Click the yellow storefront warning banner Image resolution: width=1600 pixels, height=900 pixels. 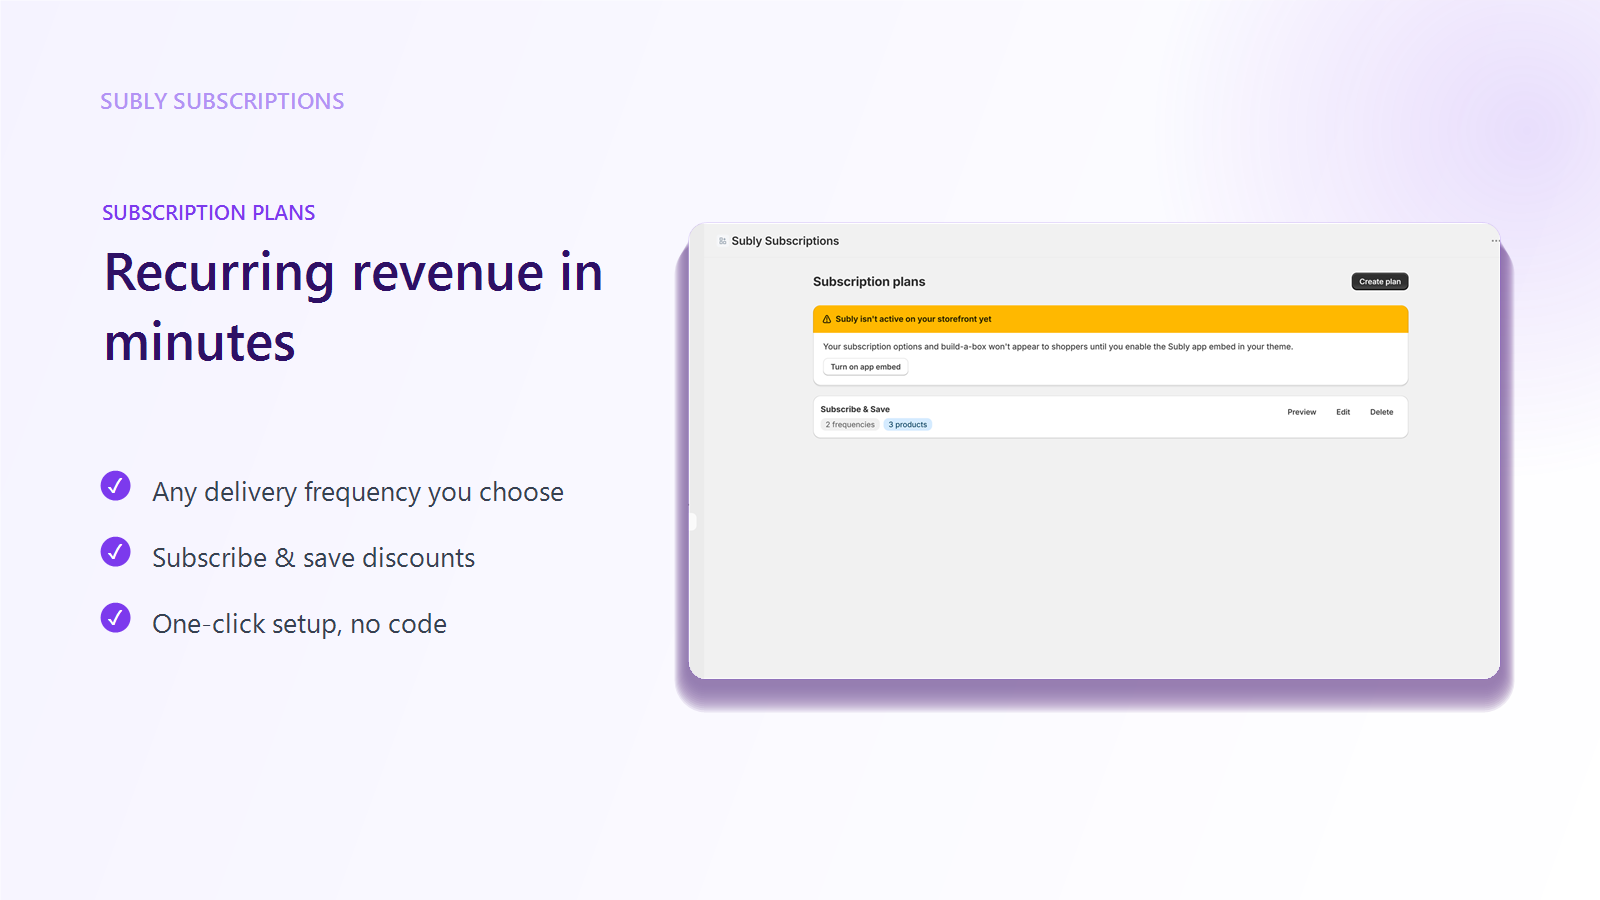point(1111,319)
